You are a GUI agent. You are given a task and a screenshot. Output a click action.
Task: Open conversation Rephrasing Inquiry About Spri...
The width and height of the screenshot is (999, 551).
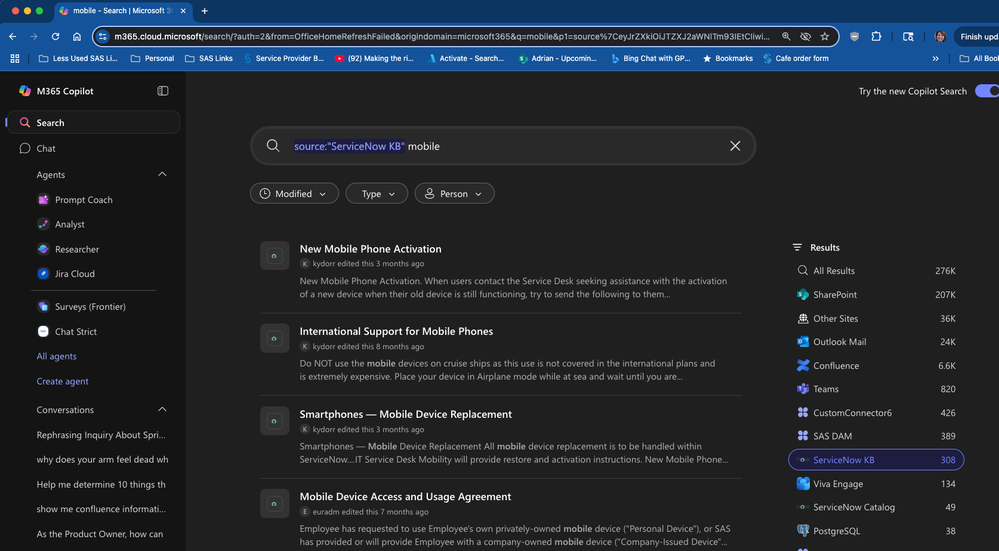click(x=101, y=435)
